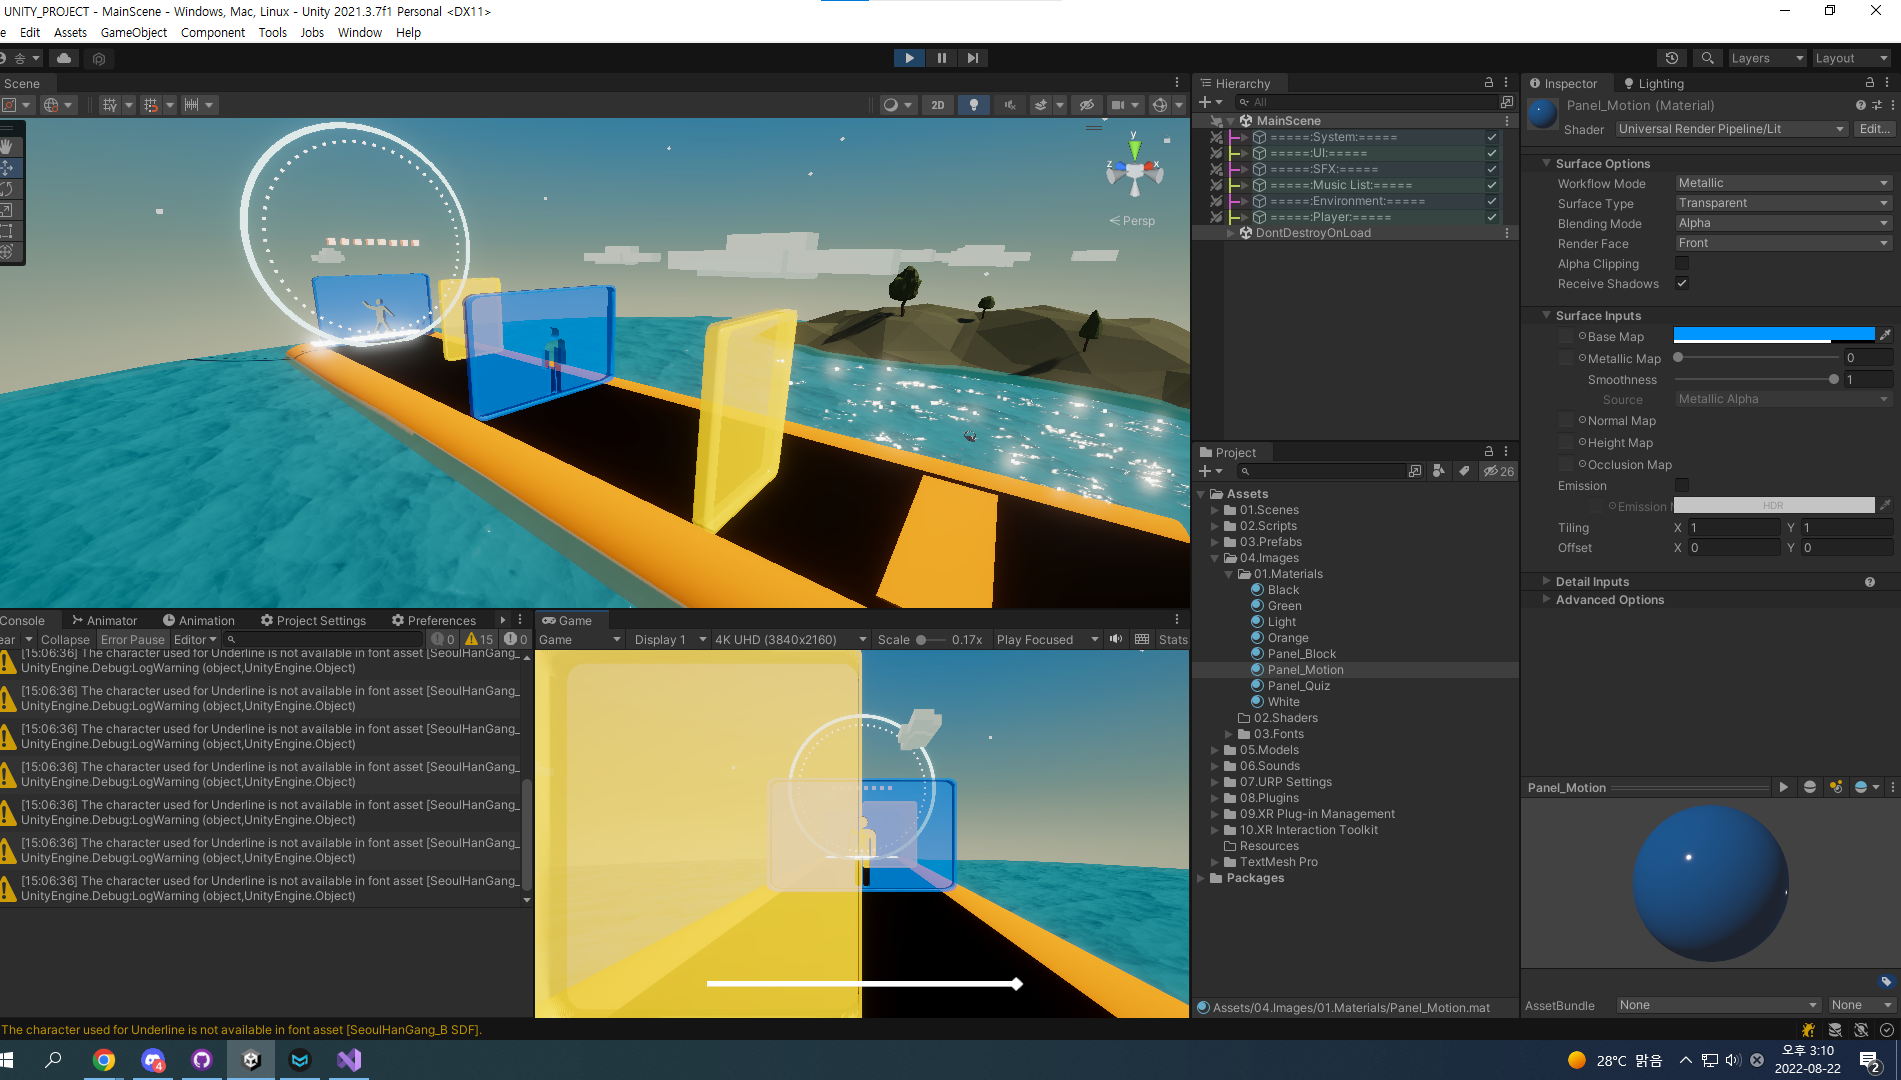Toggle Alpha Clipping checkbox
Viewport: 1901px width, 1080px height.
click(x=1682, y=263)
